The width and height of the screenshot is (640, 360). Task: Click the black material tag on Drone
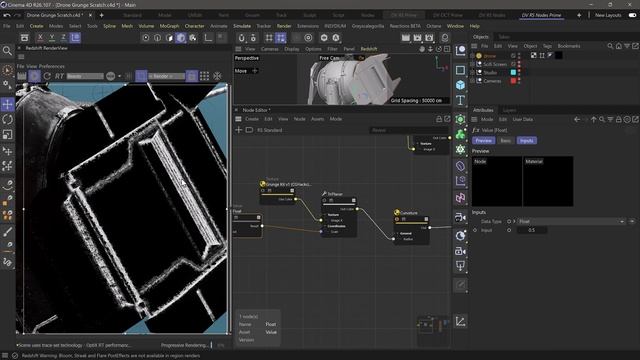click(x=558, y=55)
